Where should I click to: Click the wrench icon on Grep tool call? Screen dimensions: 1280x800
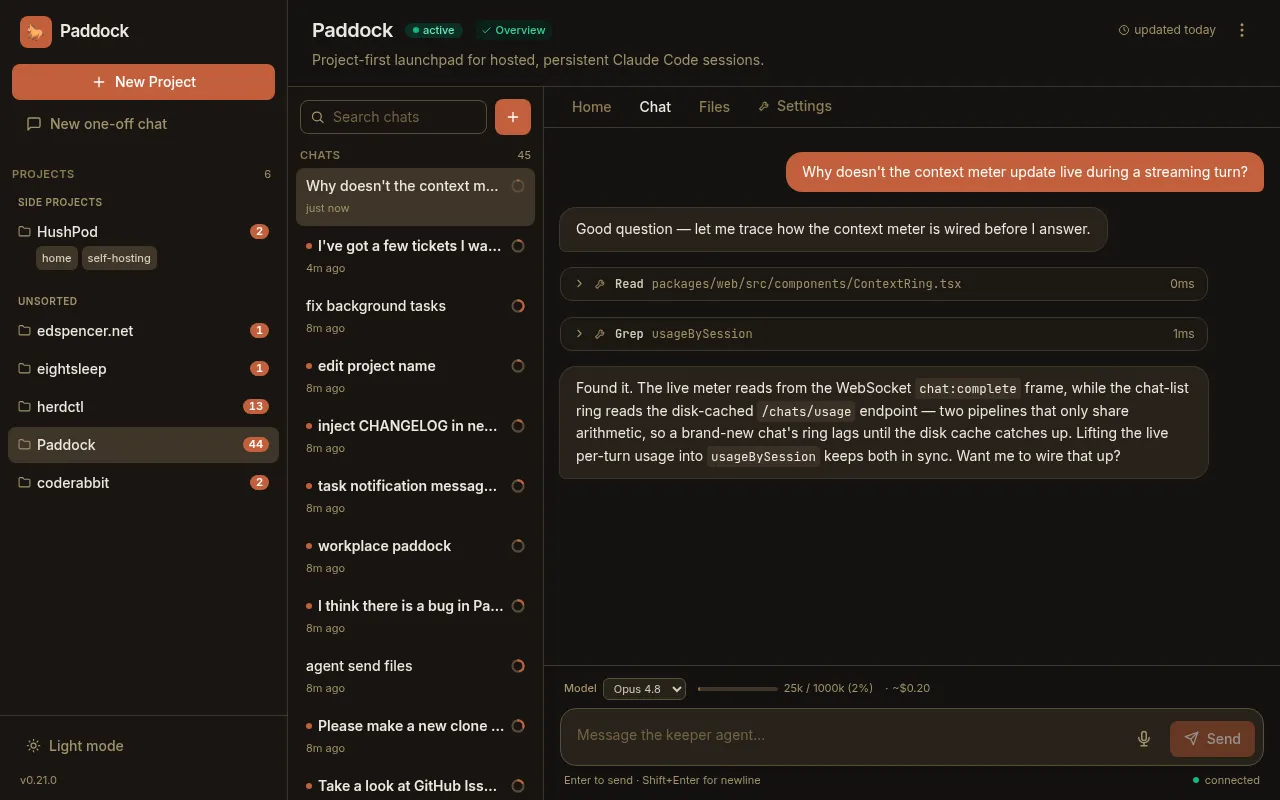600,334
